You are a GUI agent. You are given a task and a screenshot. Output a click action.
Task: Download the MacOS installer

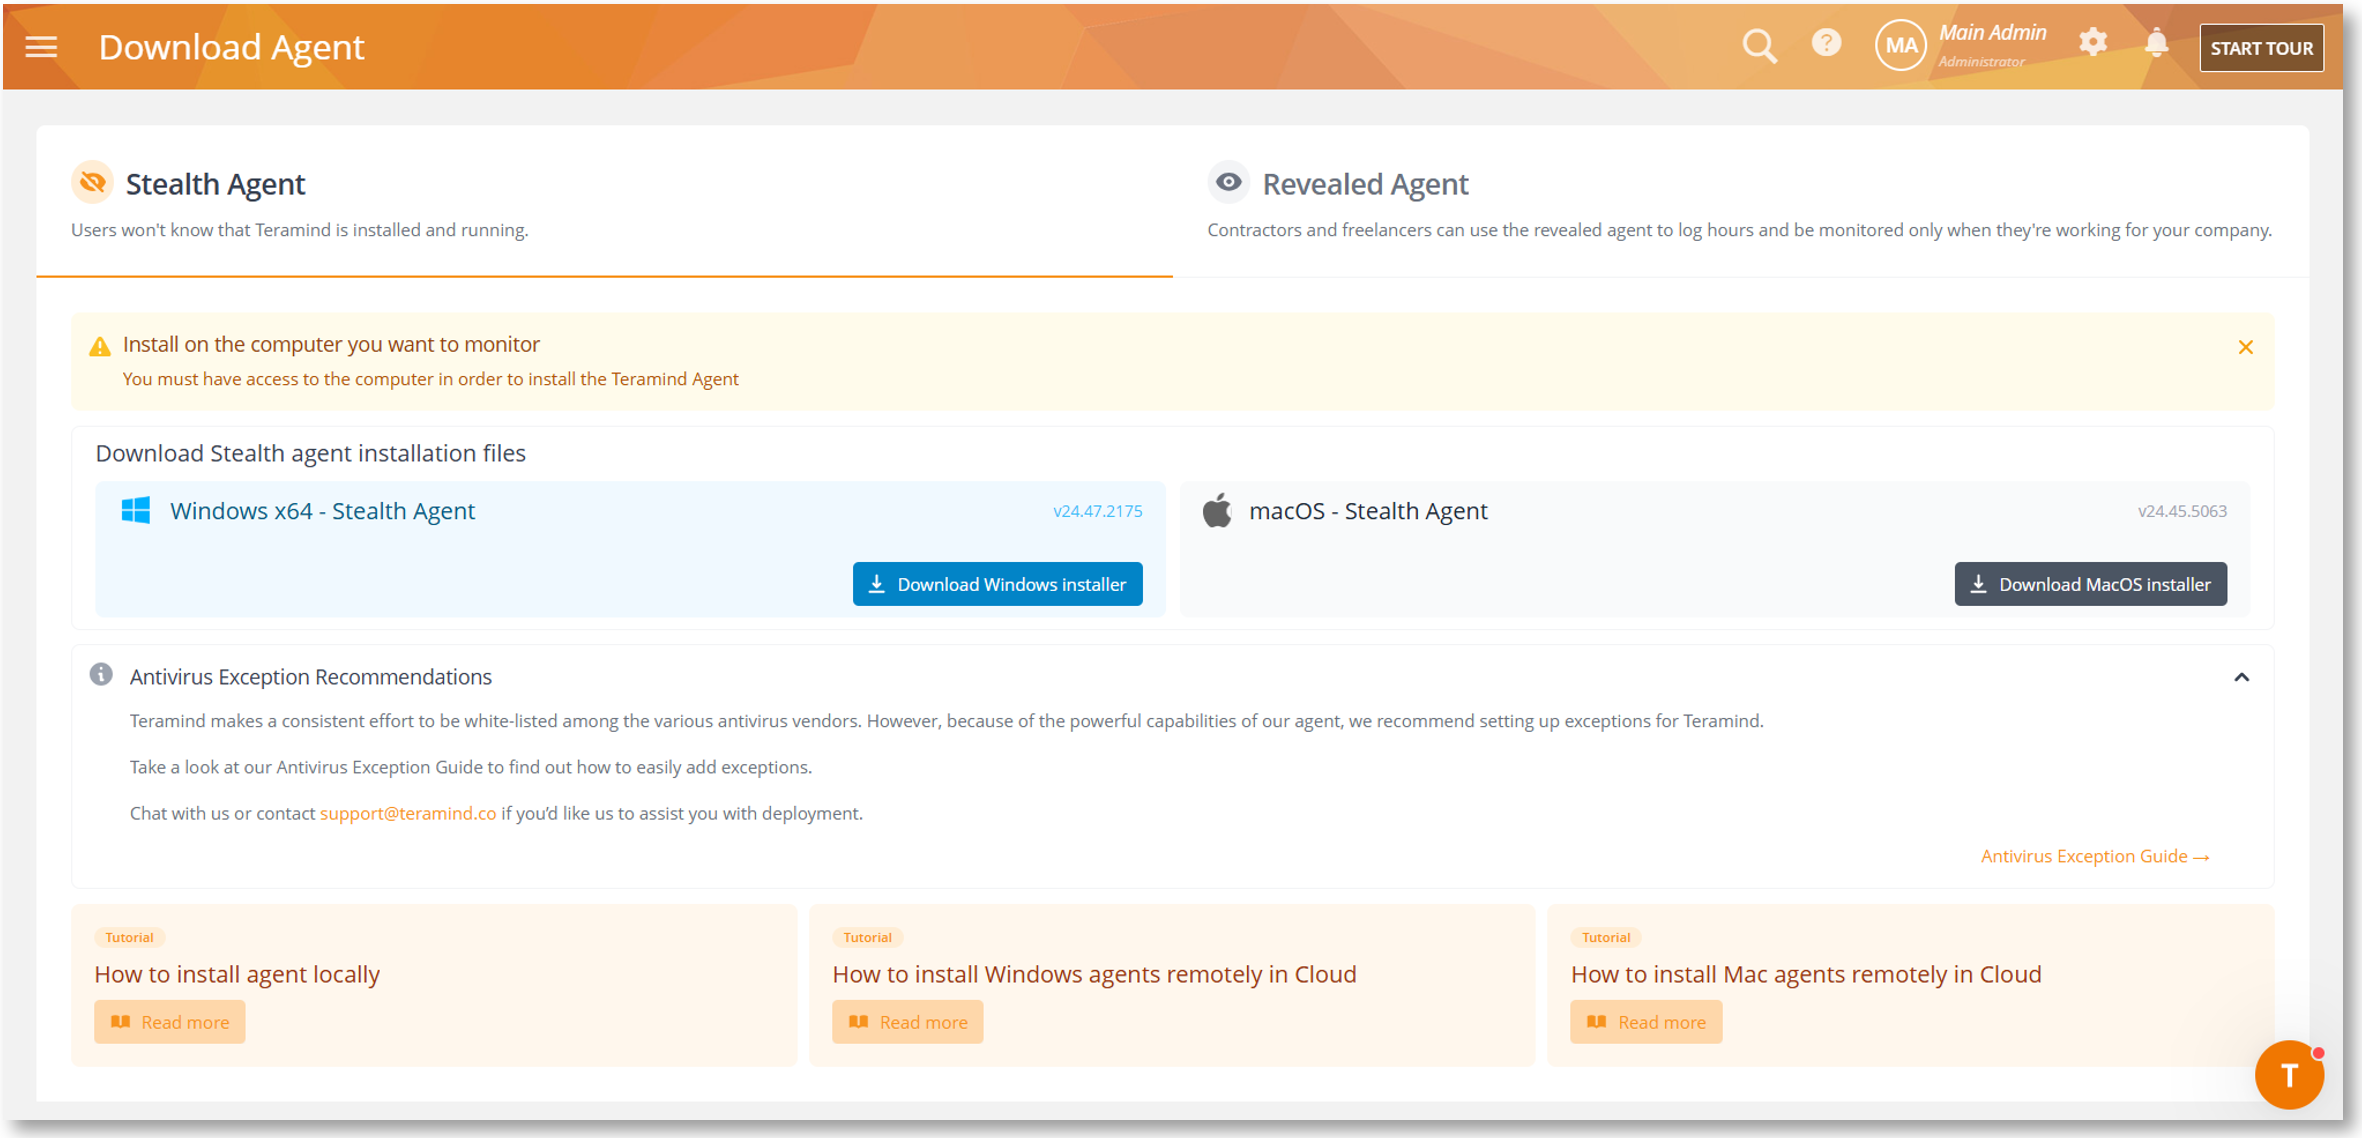click(2090, 584)
